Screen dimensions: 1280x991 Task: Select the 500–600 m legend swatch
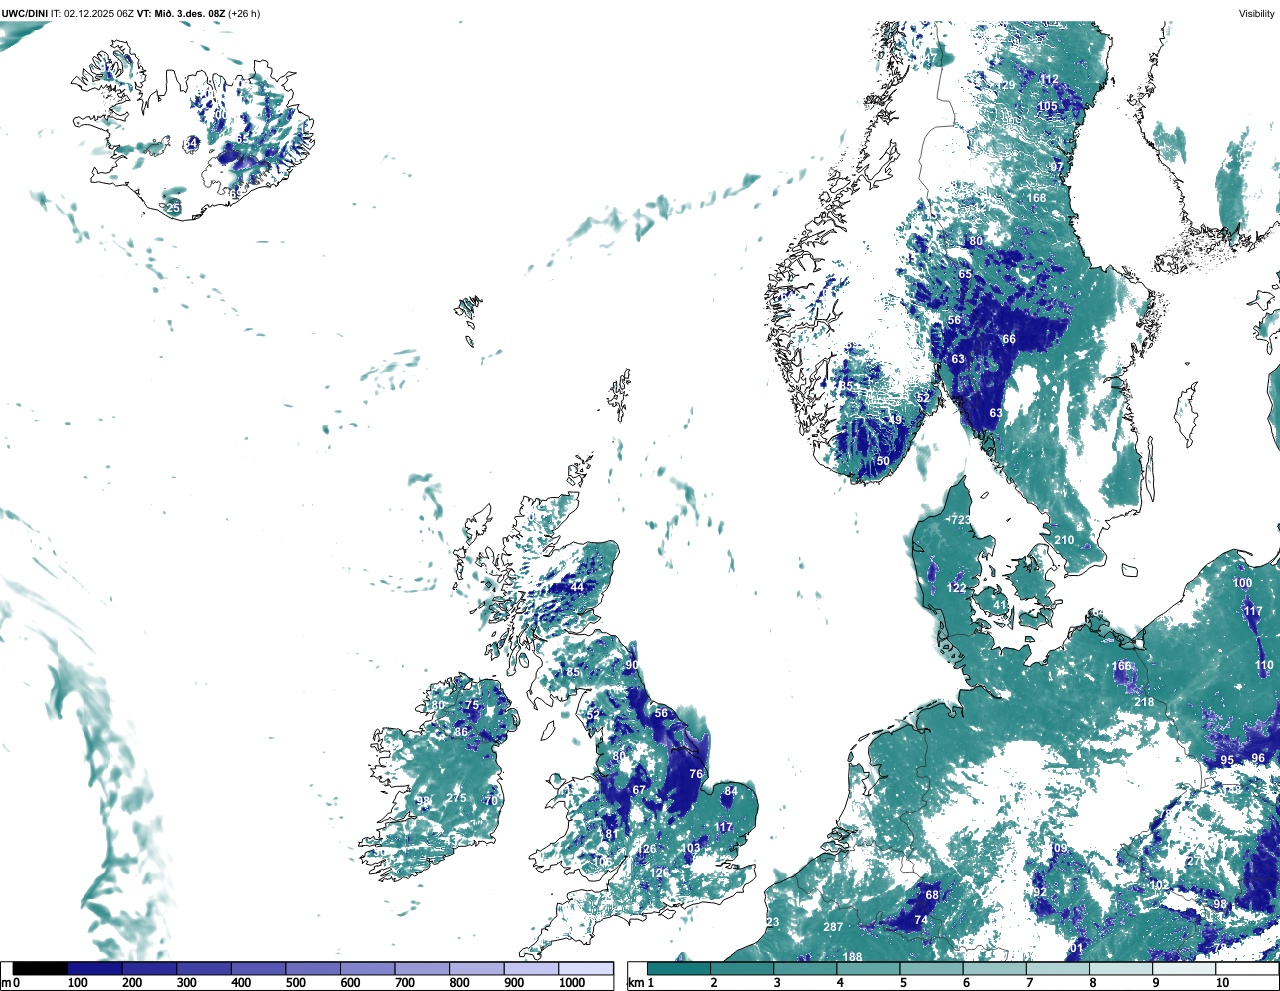point(313,968)
